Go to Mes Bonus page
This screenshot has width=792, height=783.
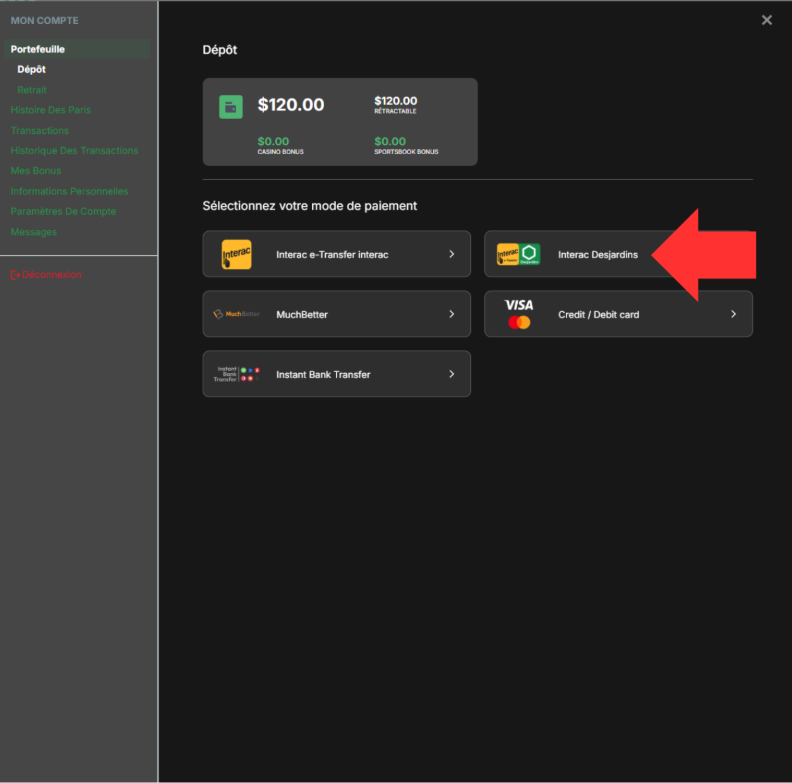point(36,171)
